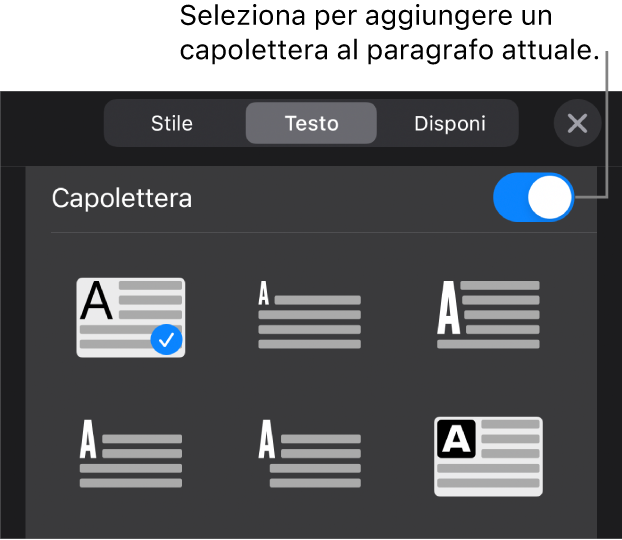Choose the hanging margin A drop cap style
The width and height of the screenshot is (622, 540).
pos(310,455)
